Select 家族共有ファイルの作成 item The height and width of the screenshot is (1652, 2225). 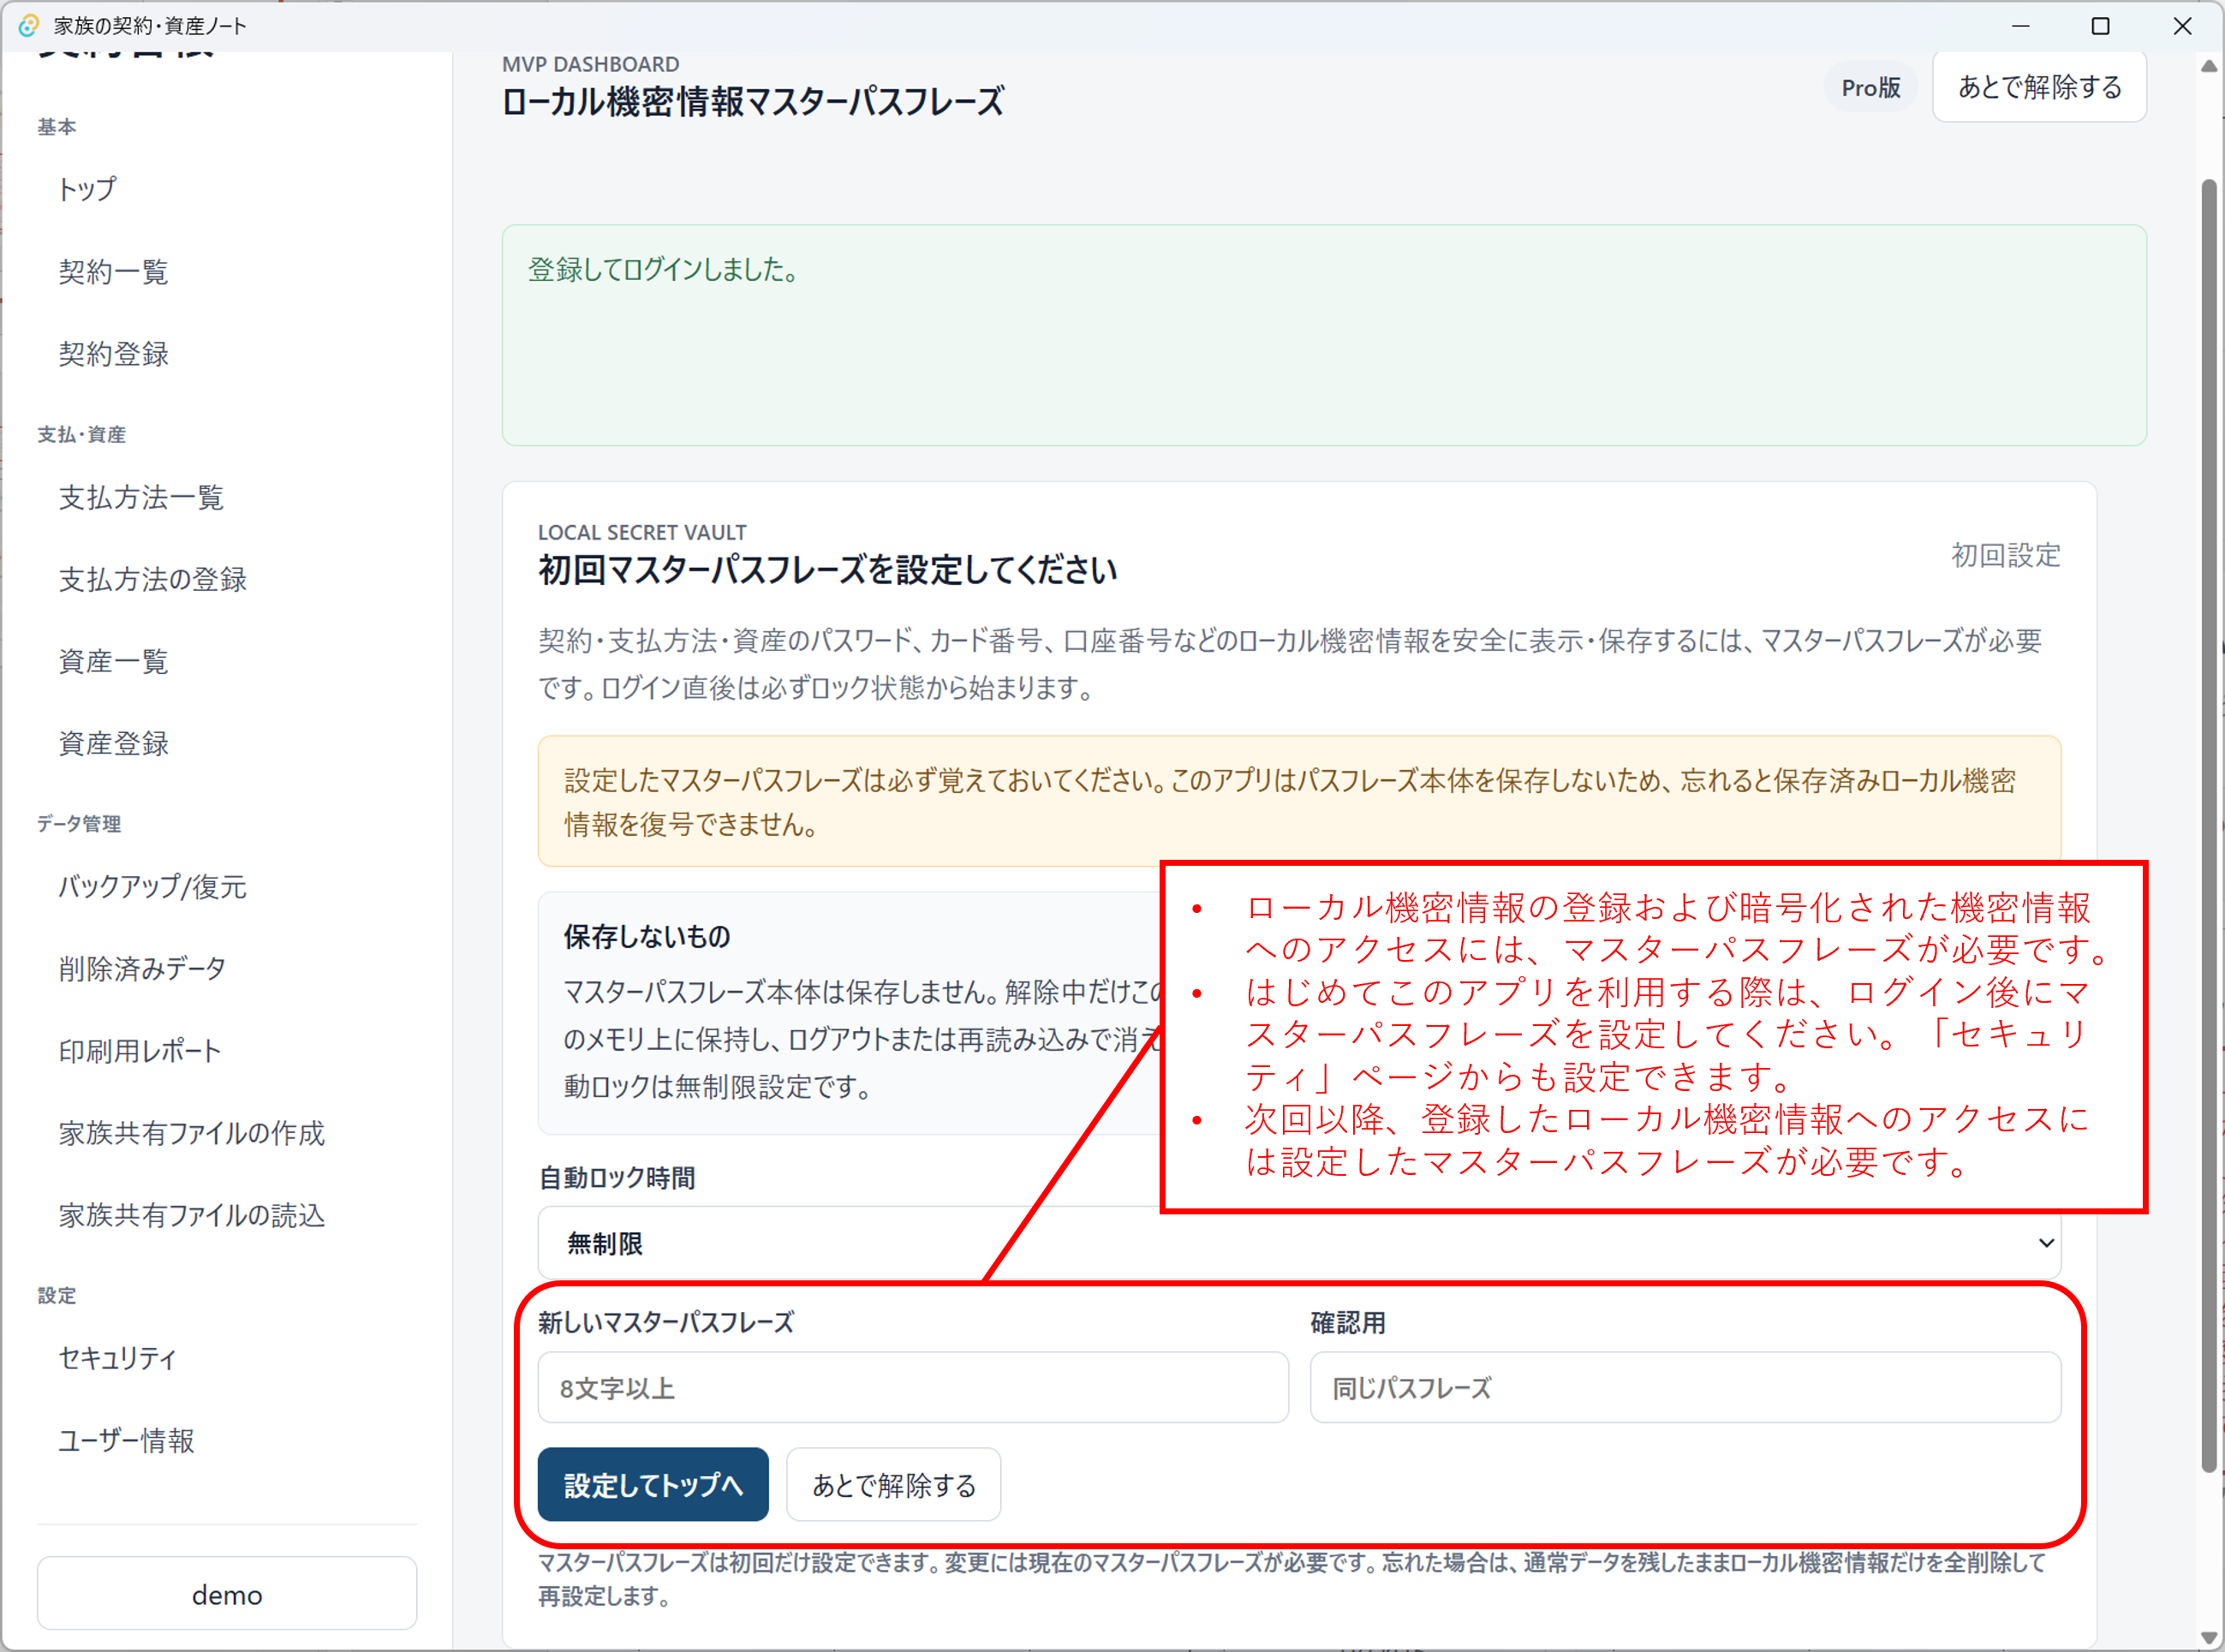click(x=191, y=1133)
